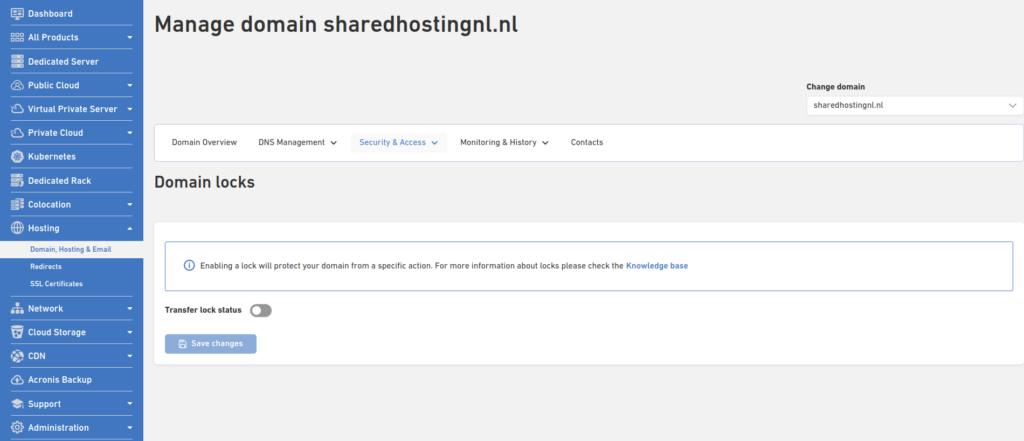This screenshot has width=1024, height=441.
Task: Expand the All Products sidebar arrow
Action: [x=130, y=37]
